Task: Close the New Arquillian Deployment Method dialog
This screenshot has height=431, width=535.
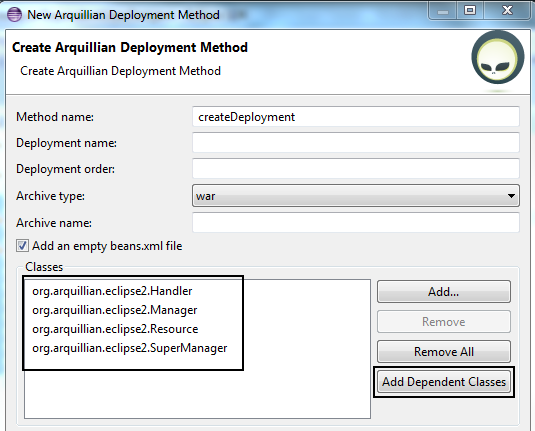Action: [507, 11]
